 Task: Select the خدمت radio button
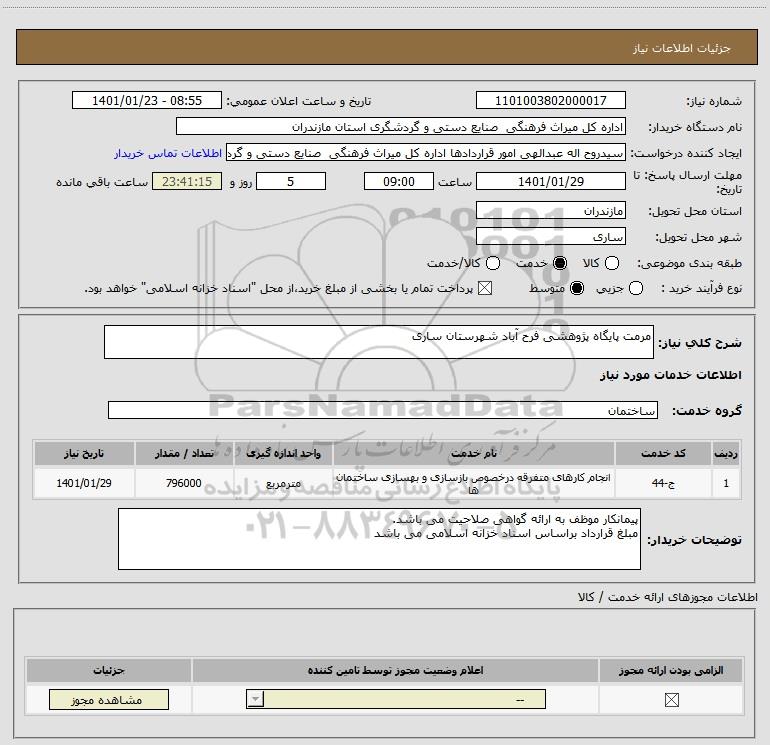[x=559, y=263]
